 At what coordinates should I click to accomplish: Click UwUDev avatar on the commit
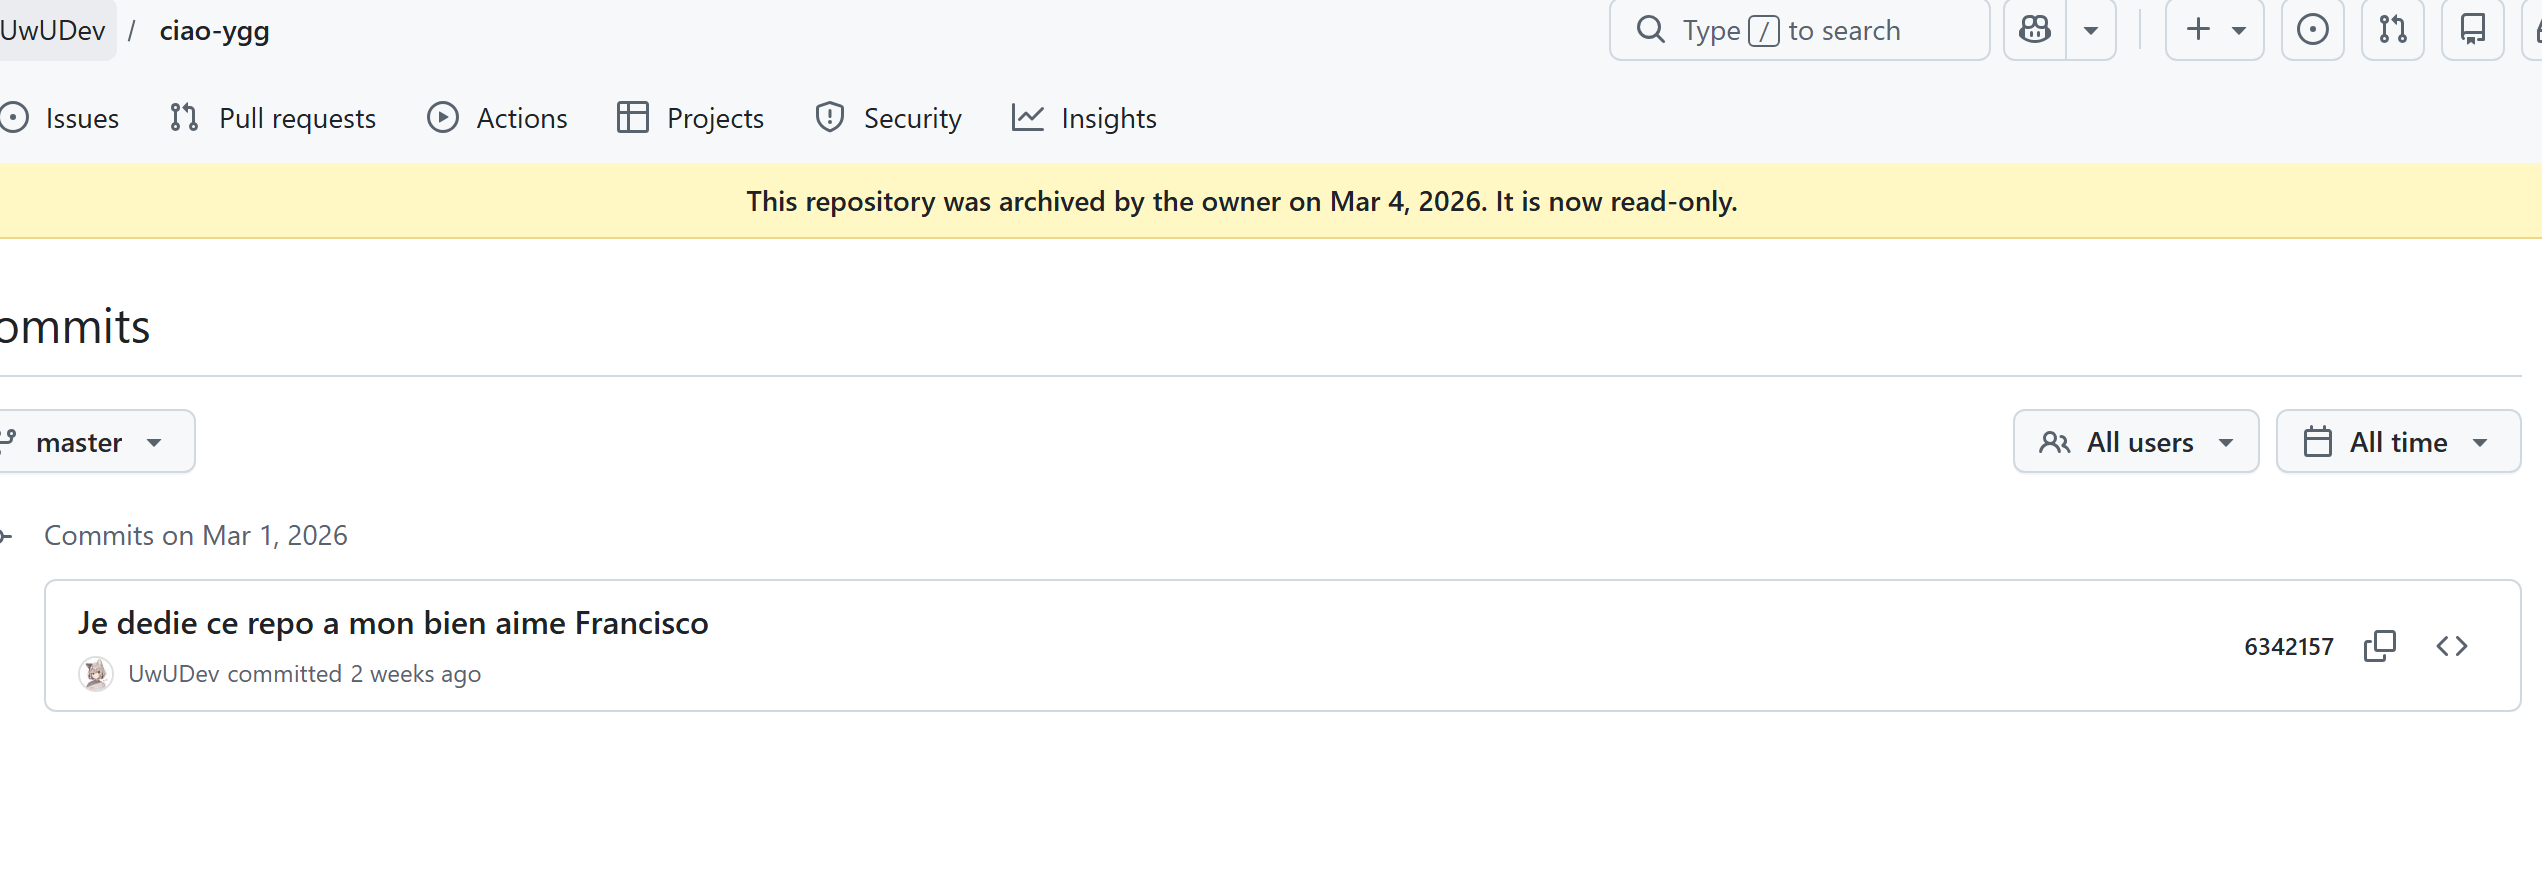tap(96, 674)
